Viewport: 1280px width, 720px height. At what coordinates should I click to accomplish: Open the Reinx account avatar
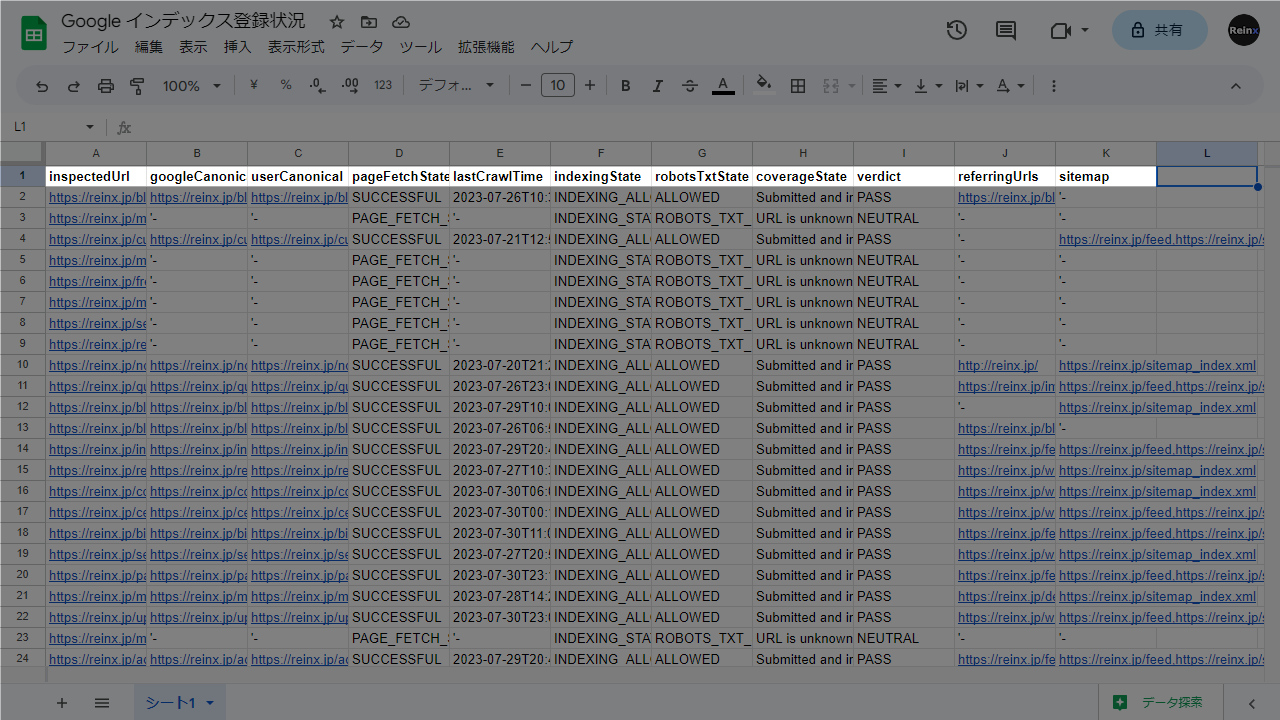(1244, 30)
